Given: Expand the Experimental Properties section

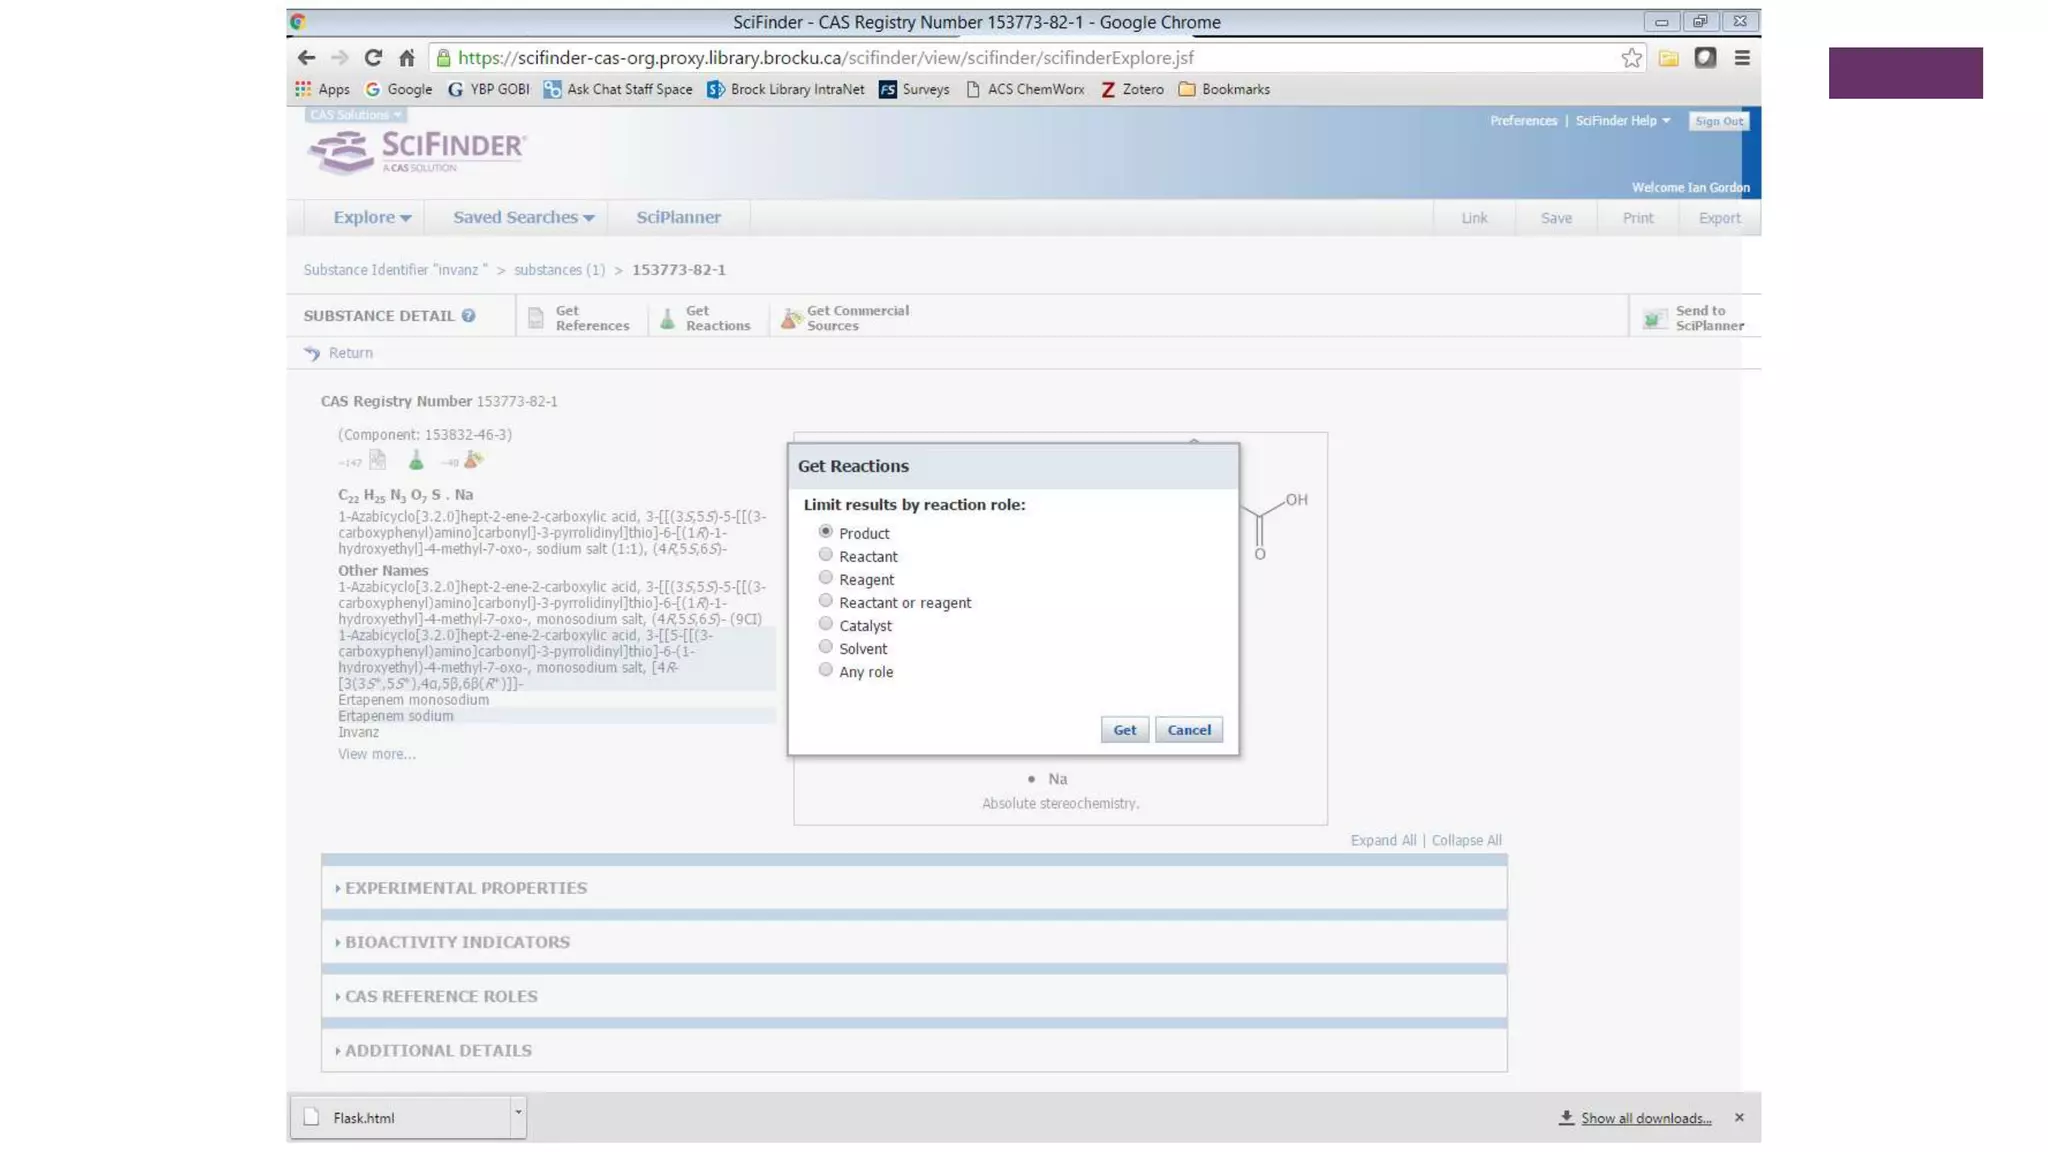Looking at the screenshot, I should (465, 888).
